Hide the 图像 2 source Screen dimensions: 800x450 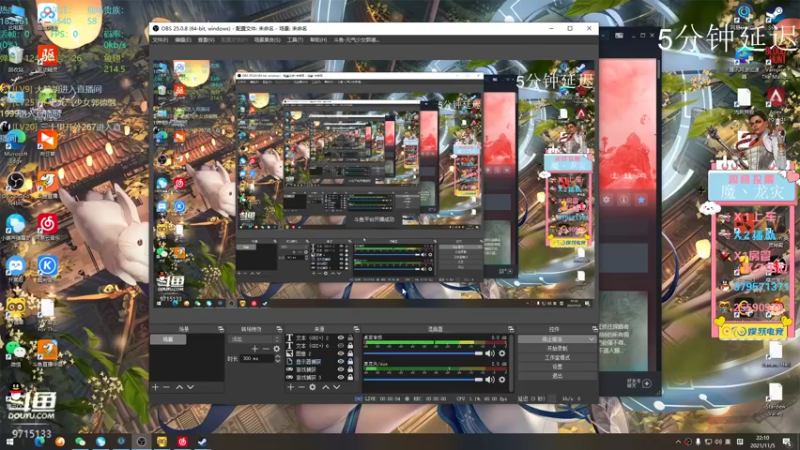(x=341, y=353)
